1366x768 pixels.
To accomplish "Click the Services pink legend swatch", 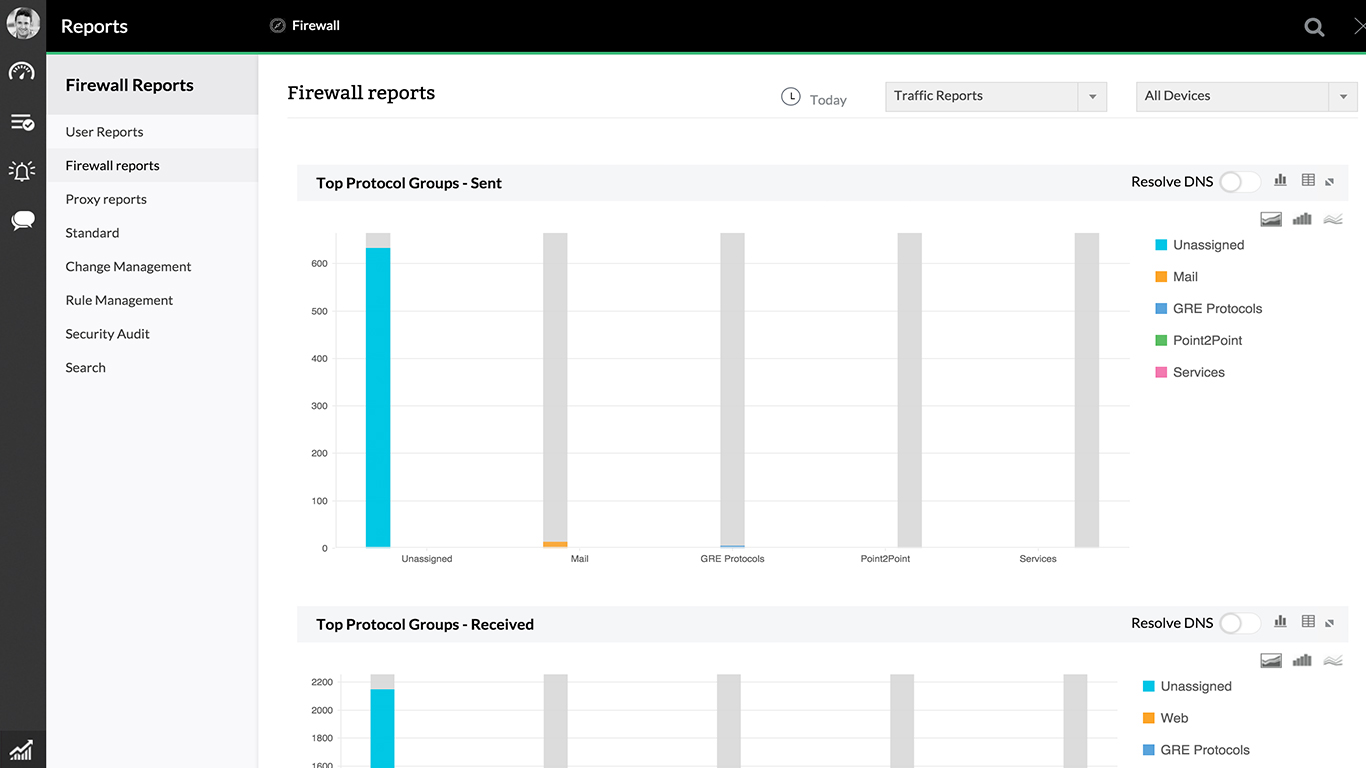I will click(1161, 373).
